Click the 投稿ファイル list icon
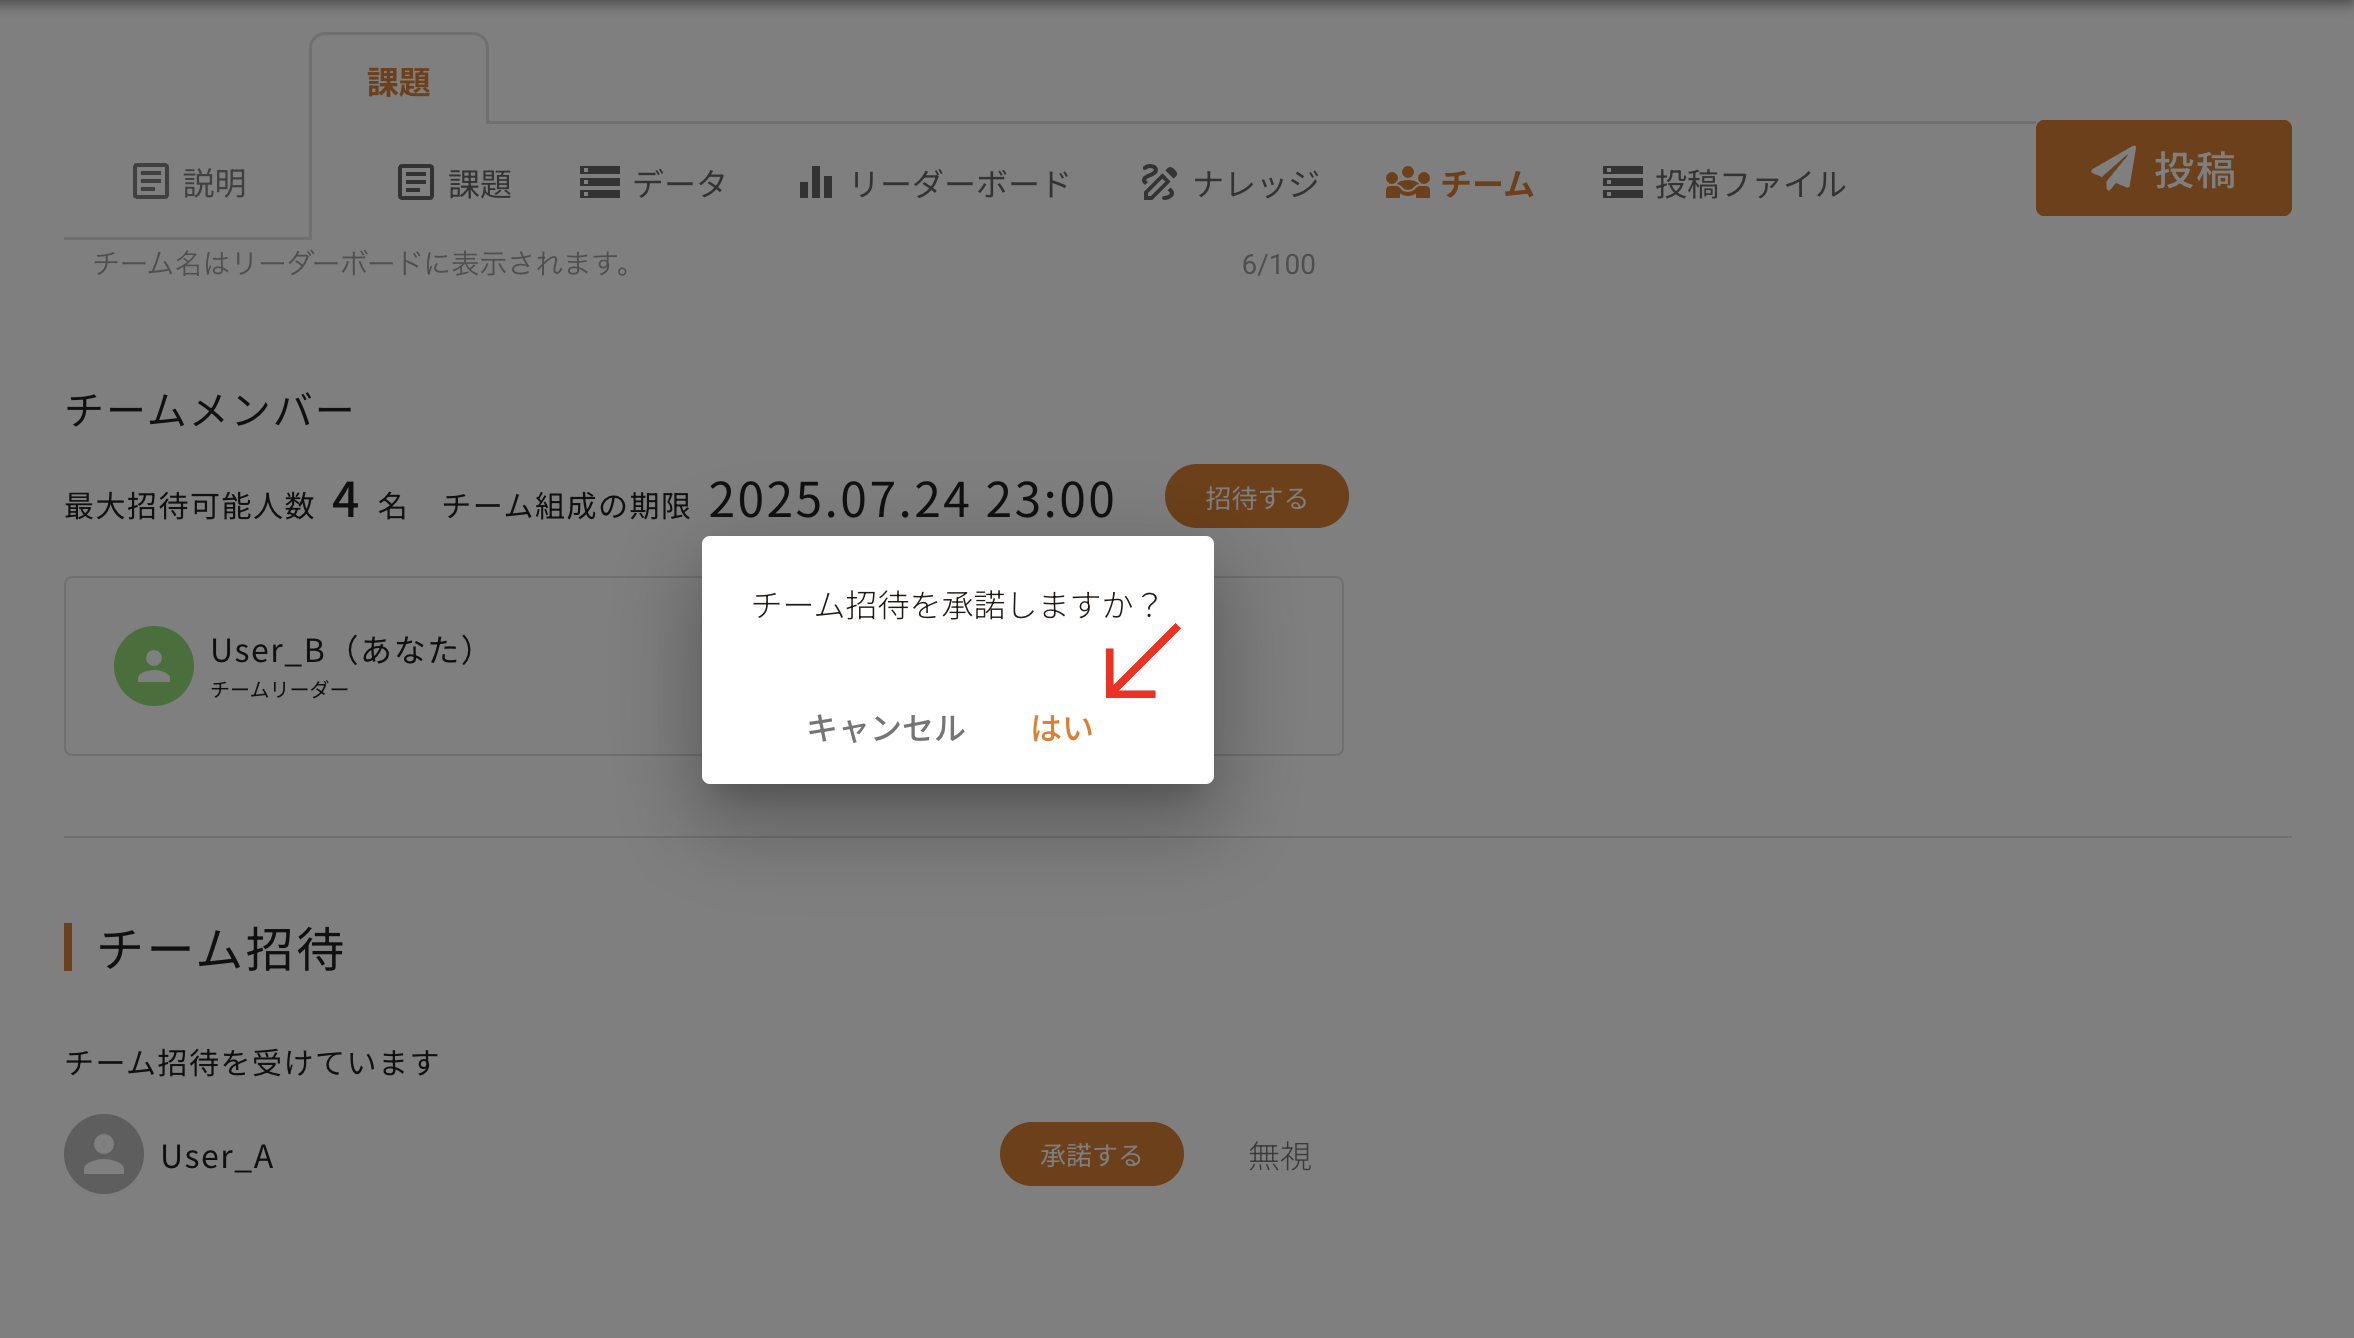 (x=1622, y=182)
